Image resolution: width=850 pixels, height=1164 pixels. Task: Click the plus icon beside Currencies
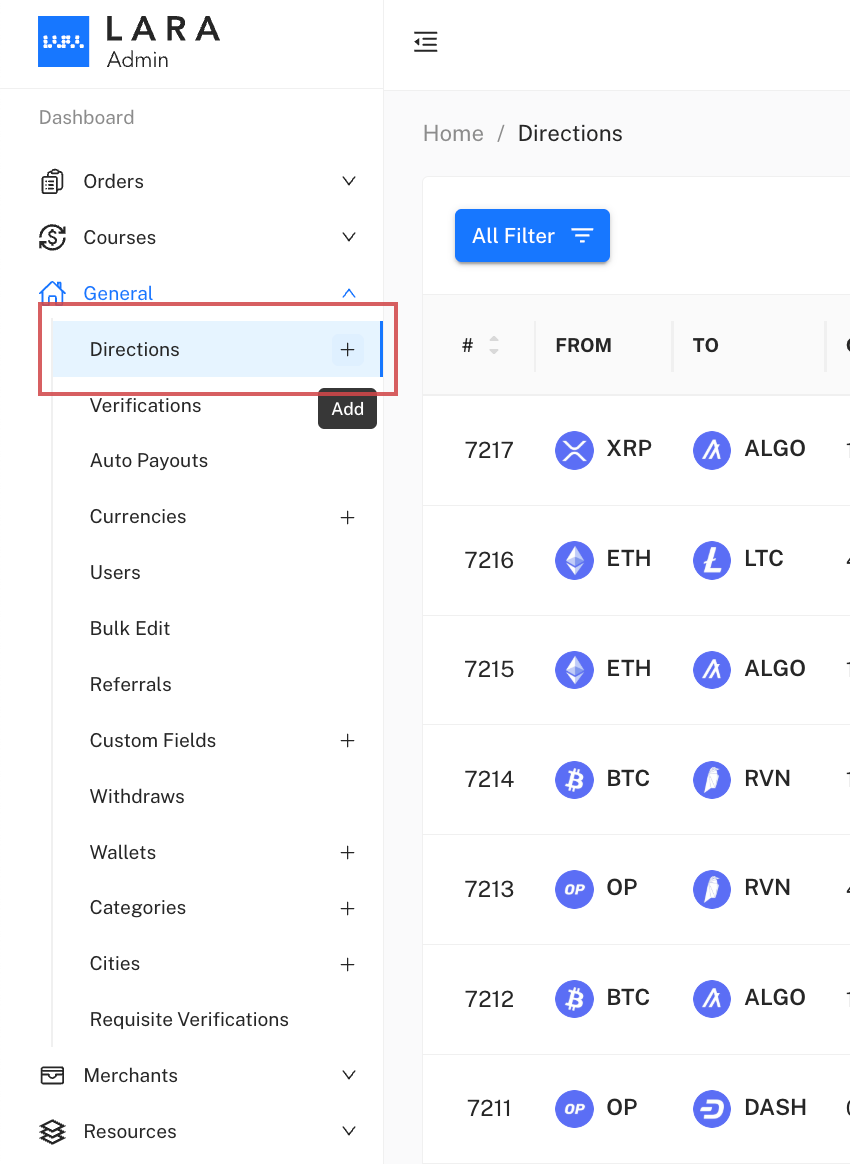(347, 517)
